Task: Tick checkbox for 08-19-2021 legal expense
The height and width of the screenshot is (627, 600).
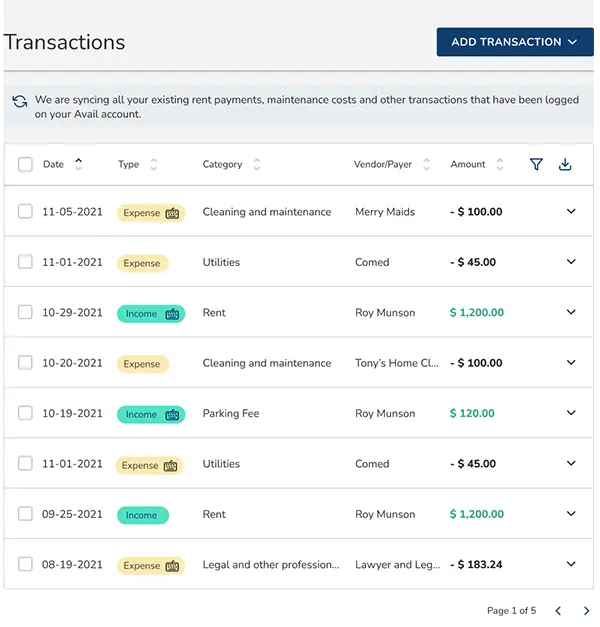Action: tap(25, 564)
